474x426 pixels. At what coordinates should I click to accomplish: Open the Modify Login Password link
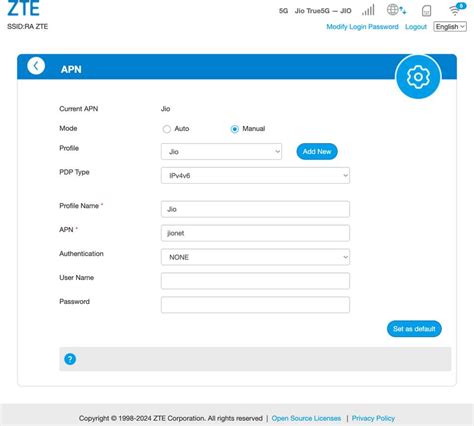tap(362, 27)
